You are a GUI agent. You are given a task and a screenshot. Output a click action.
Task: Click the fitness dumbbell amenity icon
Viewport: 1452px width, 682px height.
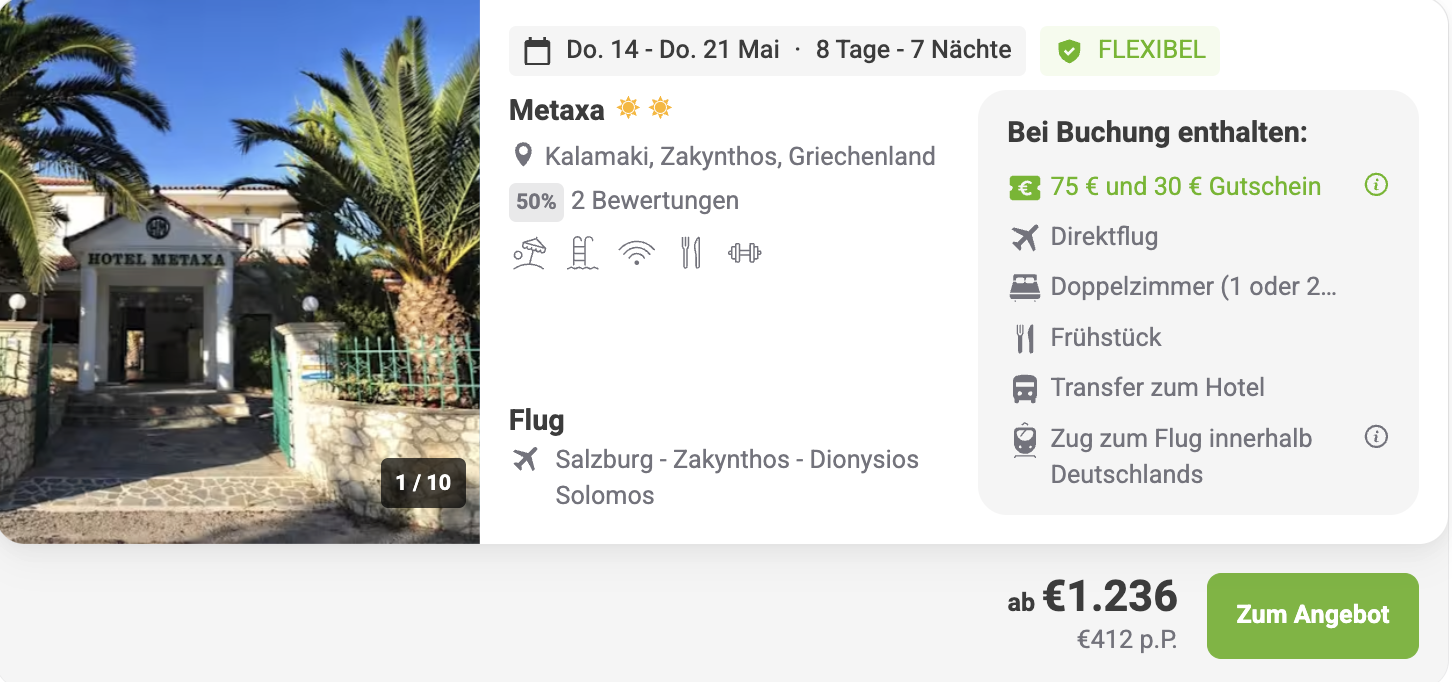coord(745,253)
